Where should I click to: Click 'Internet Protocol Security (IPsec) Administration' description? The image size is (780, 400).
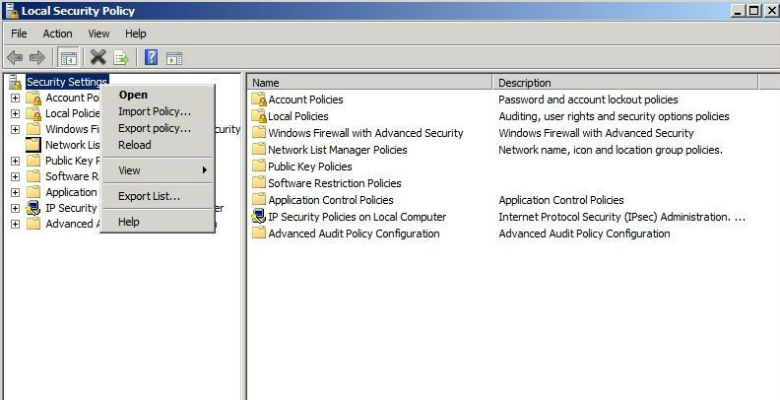click(x=622, y=217)
